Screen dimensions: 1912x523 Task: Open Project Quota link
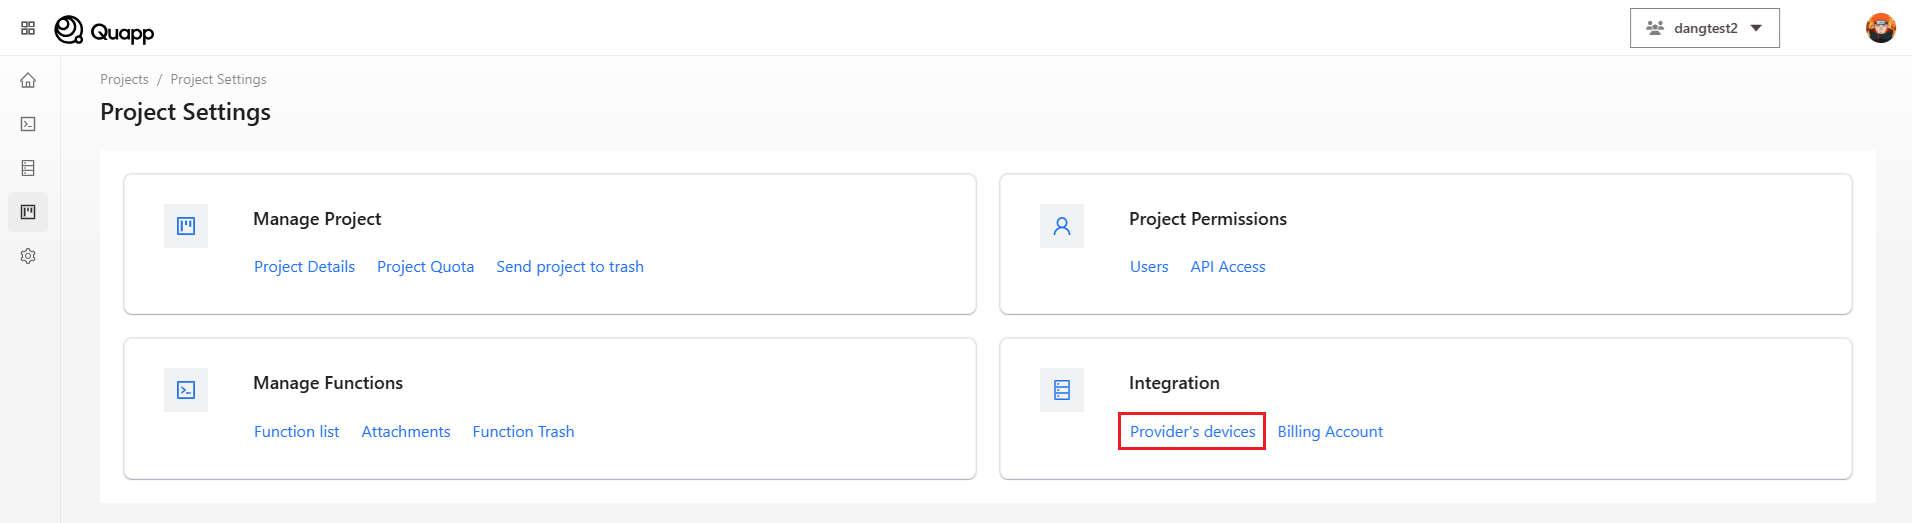coord(425,267)
